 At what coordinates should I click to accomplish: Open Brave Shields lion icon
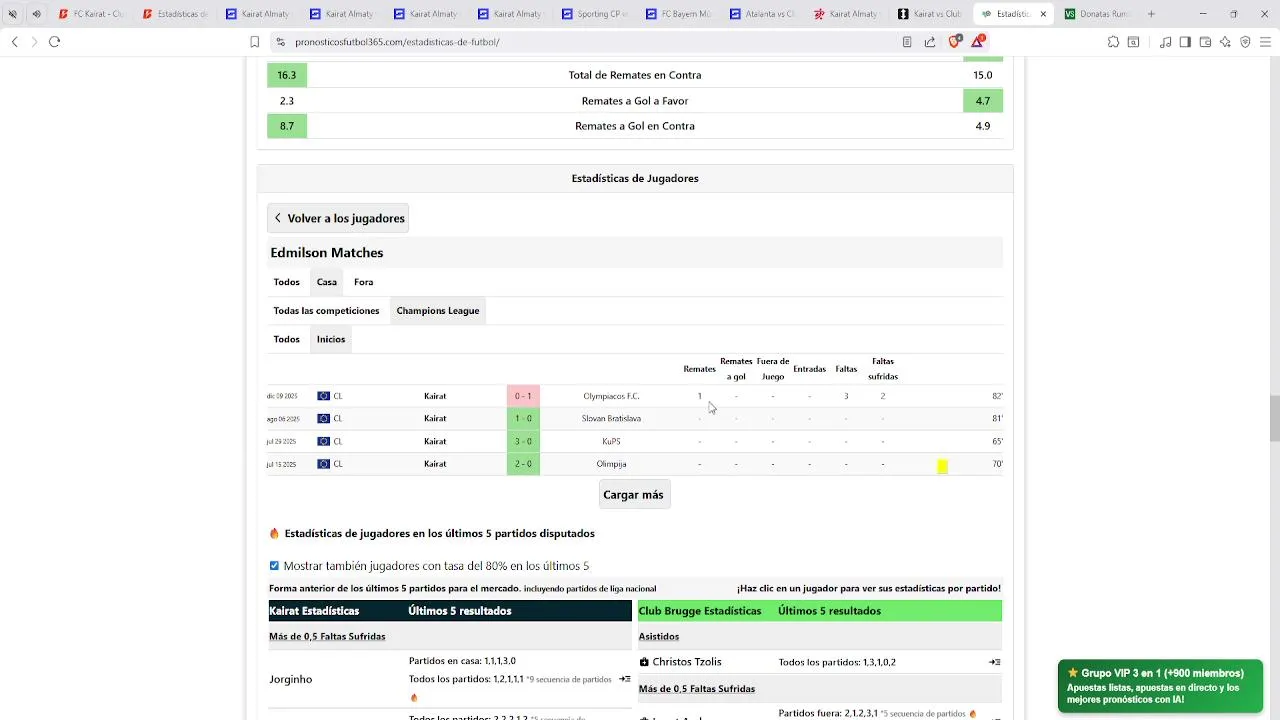click(x=955, y=41)
